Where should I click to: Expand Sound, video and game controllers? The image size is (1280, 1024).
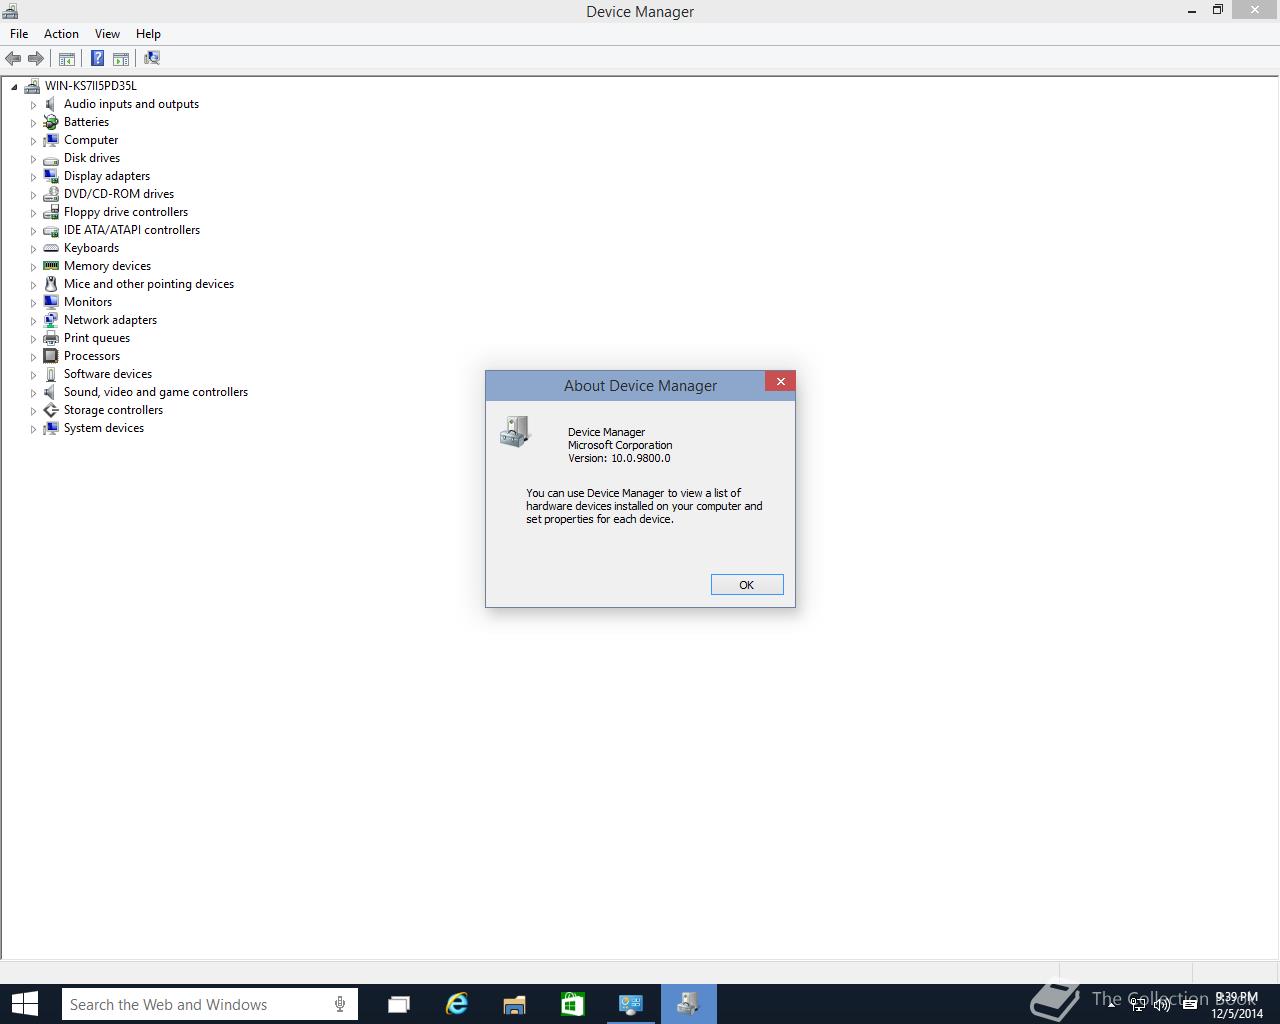[x=33, y=393]
